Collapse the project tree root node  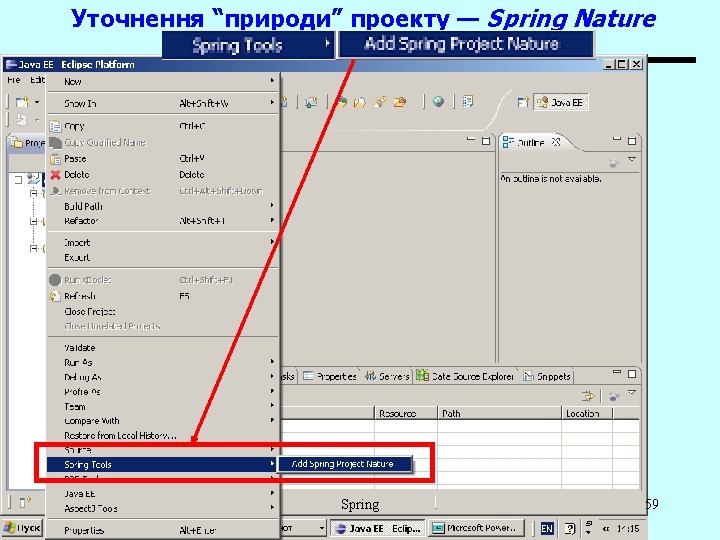(18, 180)
